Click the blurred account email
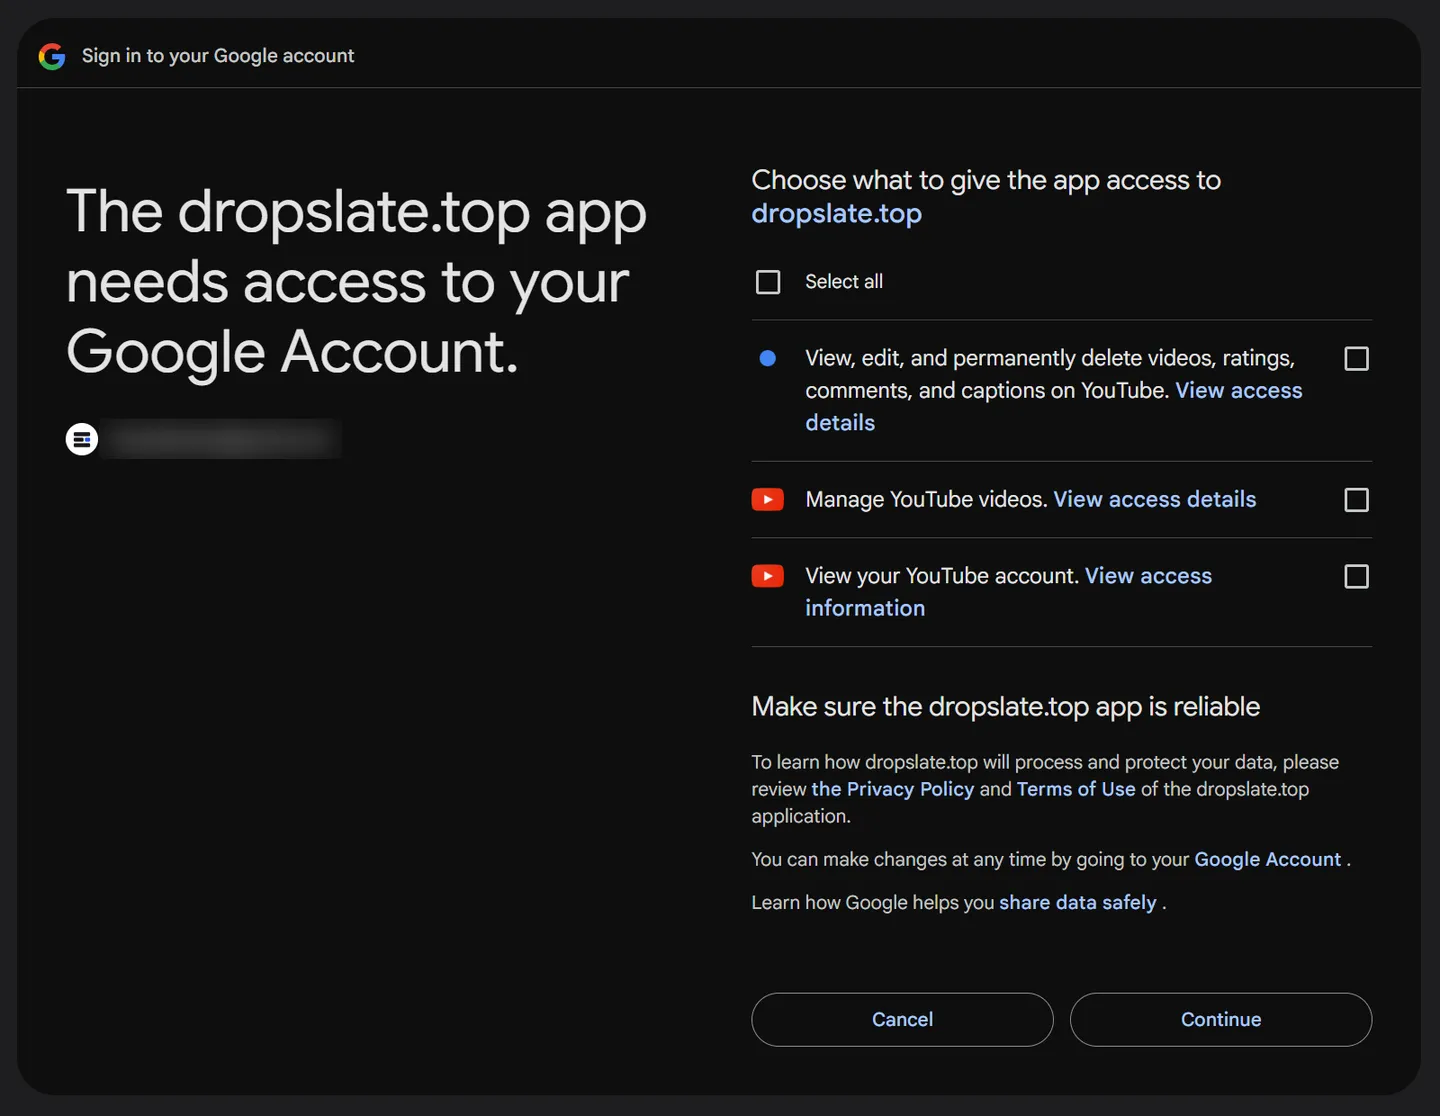Image resolution: width=1440 pixels, height=1116 pixels. point(222,439)
